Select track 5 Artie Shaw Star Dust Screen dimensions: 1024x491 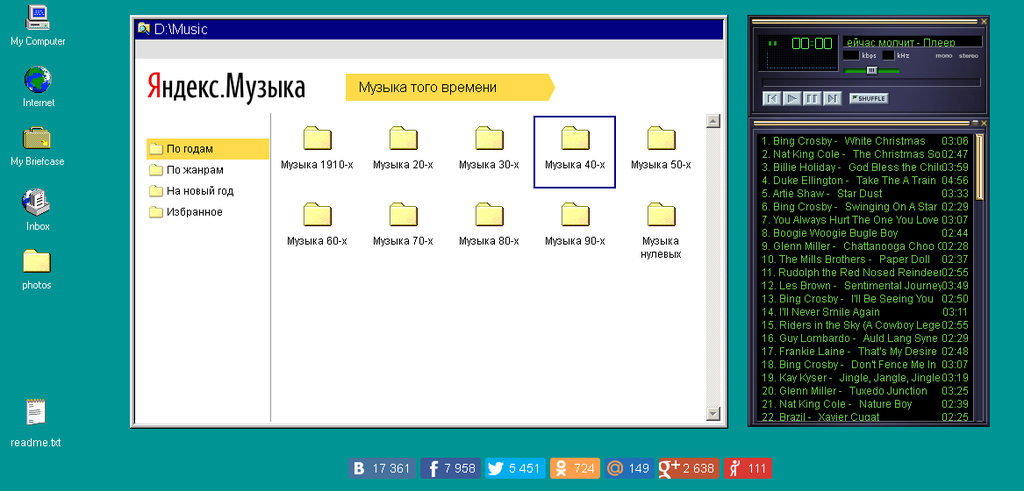point(865,193)
